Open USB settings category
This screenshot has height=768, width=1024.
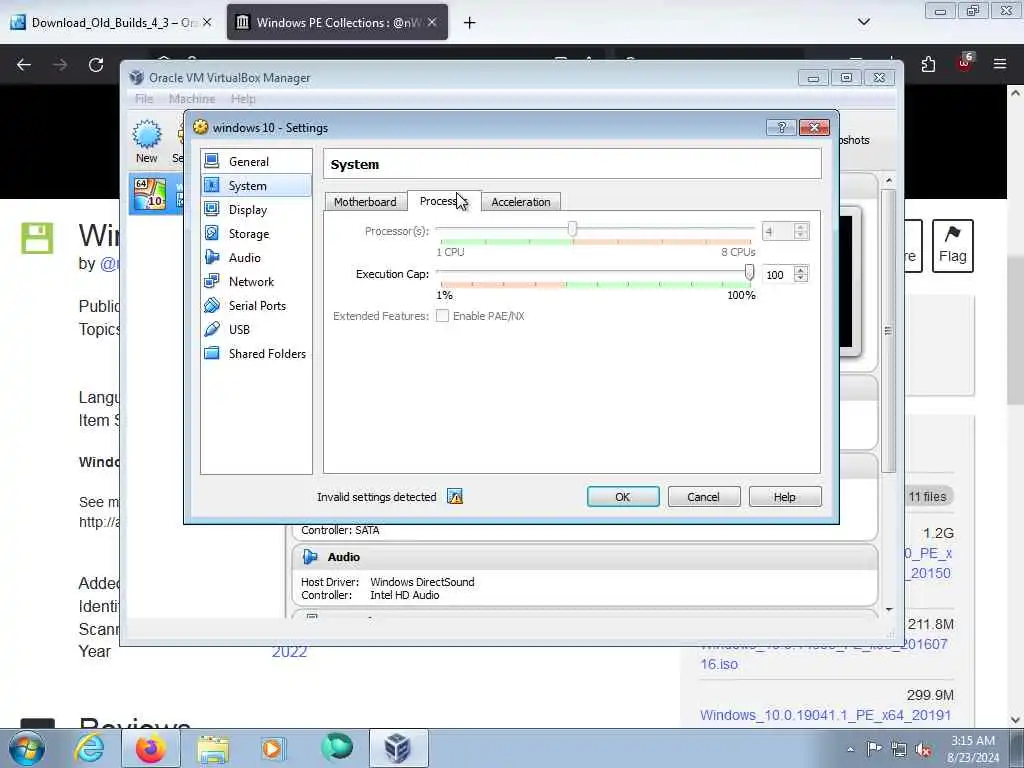256,330
